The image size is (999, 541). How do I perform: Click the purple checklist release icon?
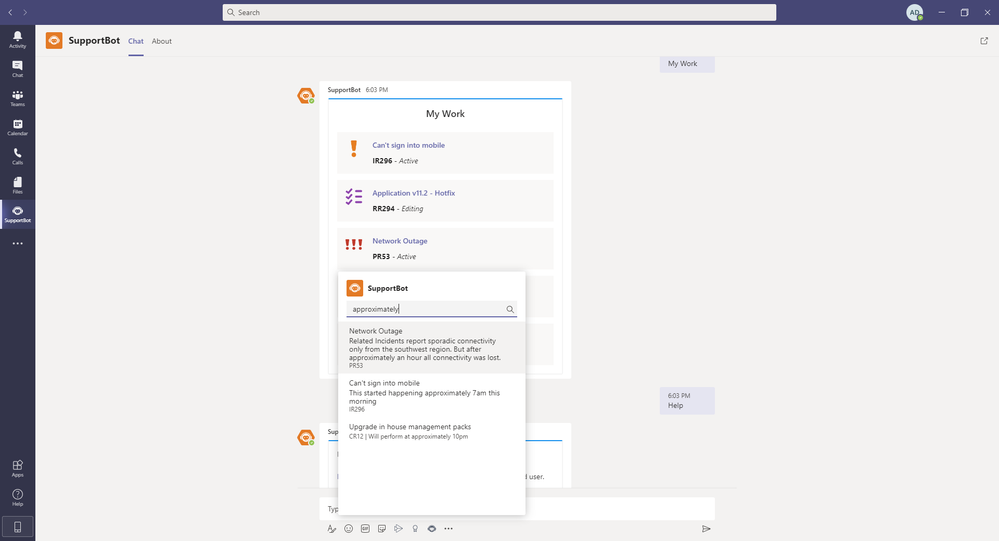[354, 196]
